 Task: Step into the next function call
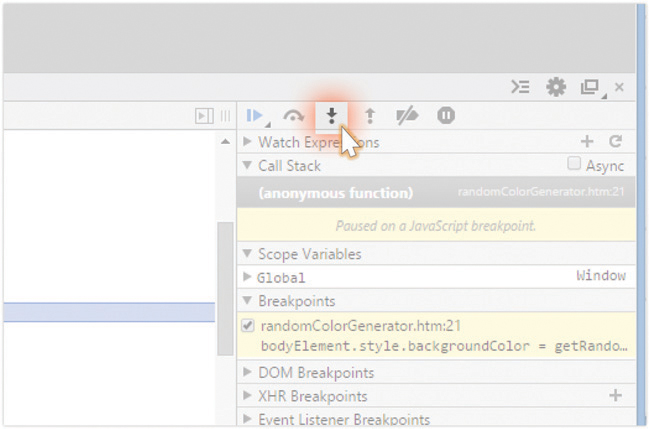331,116
